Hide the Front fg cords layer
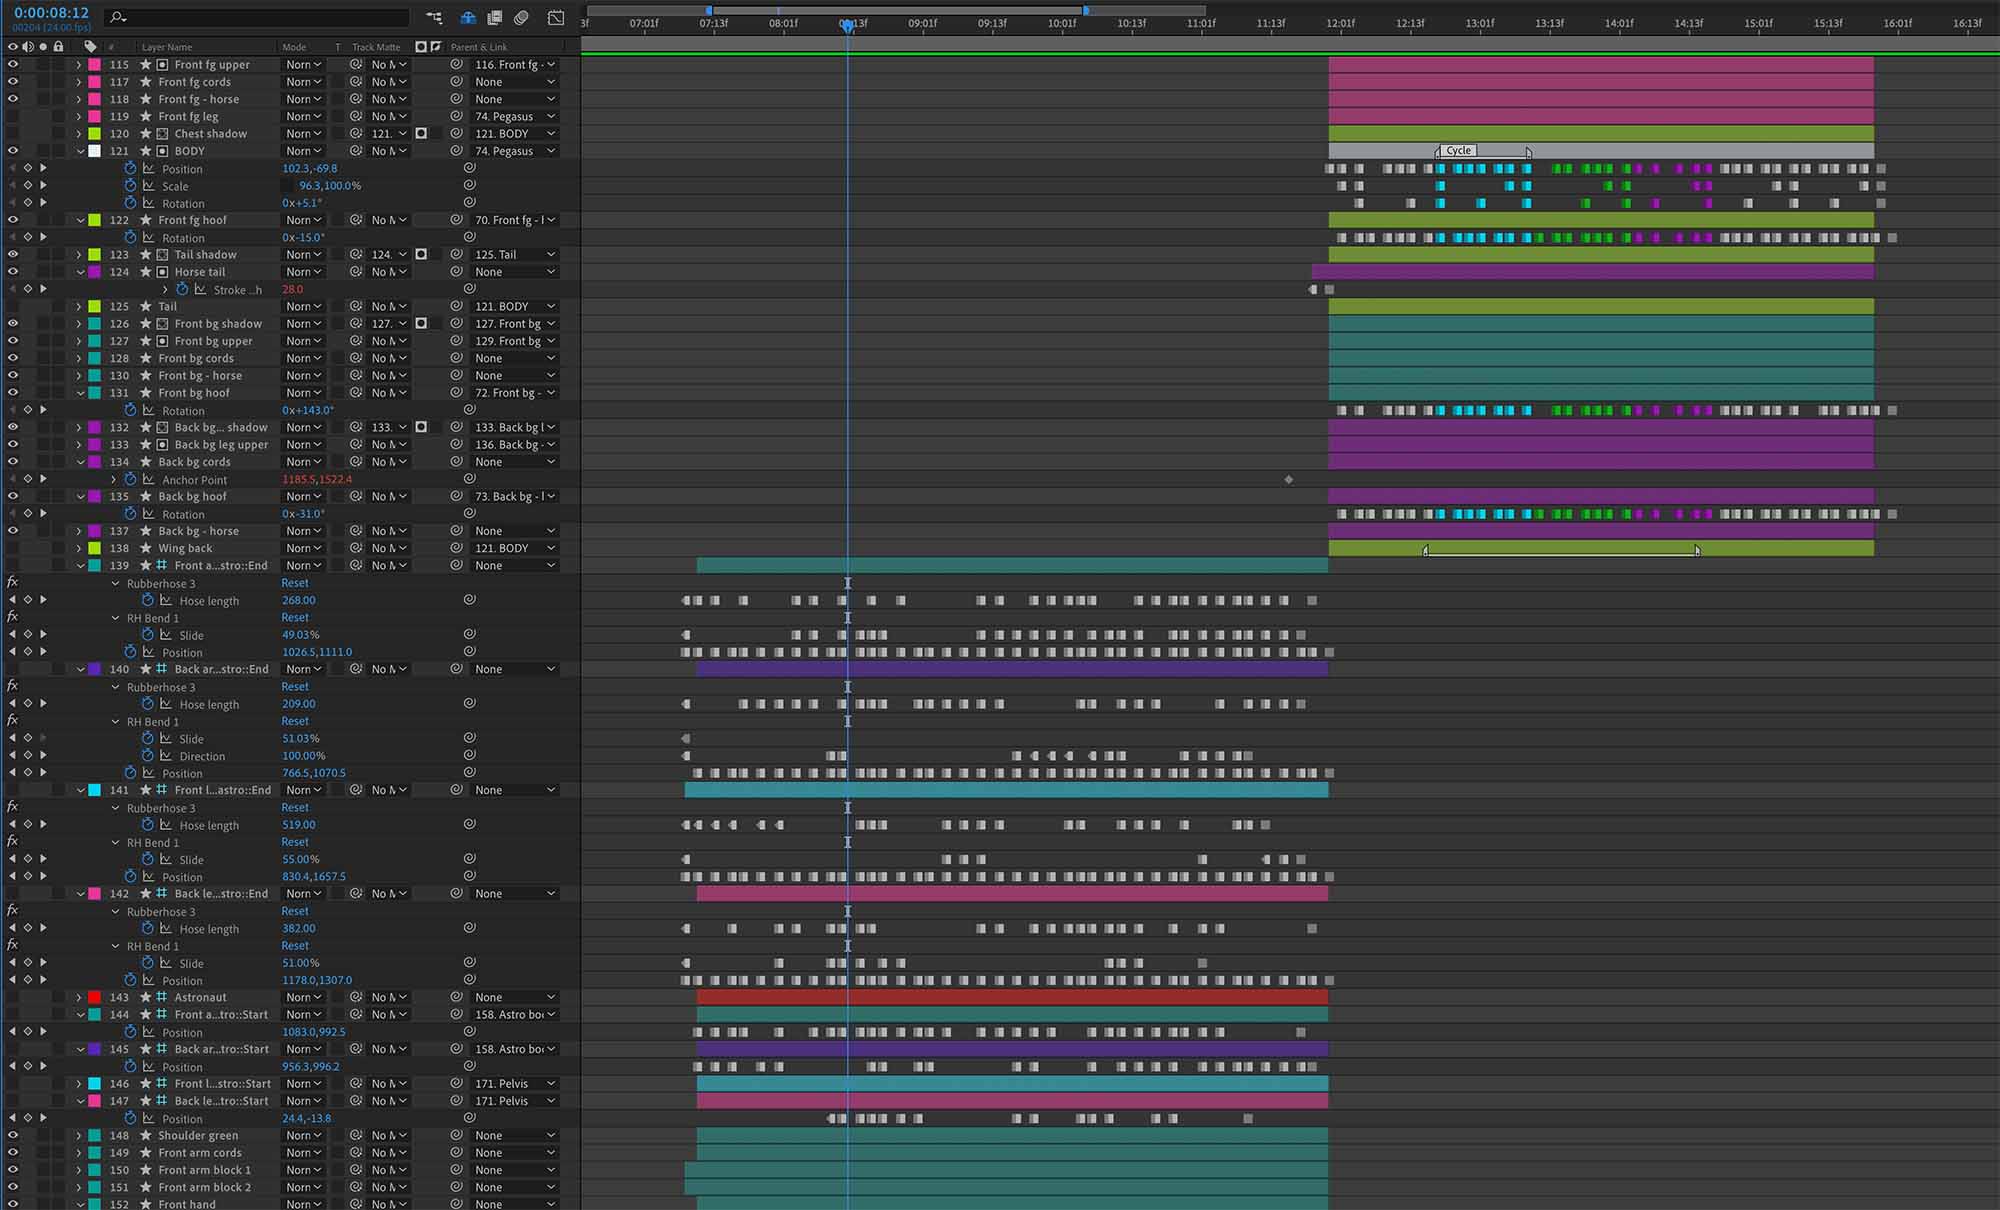 [13, 81]
